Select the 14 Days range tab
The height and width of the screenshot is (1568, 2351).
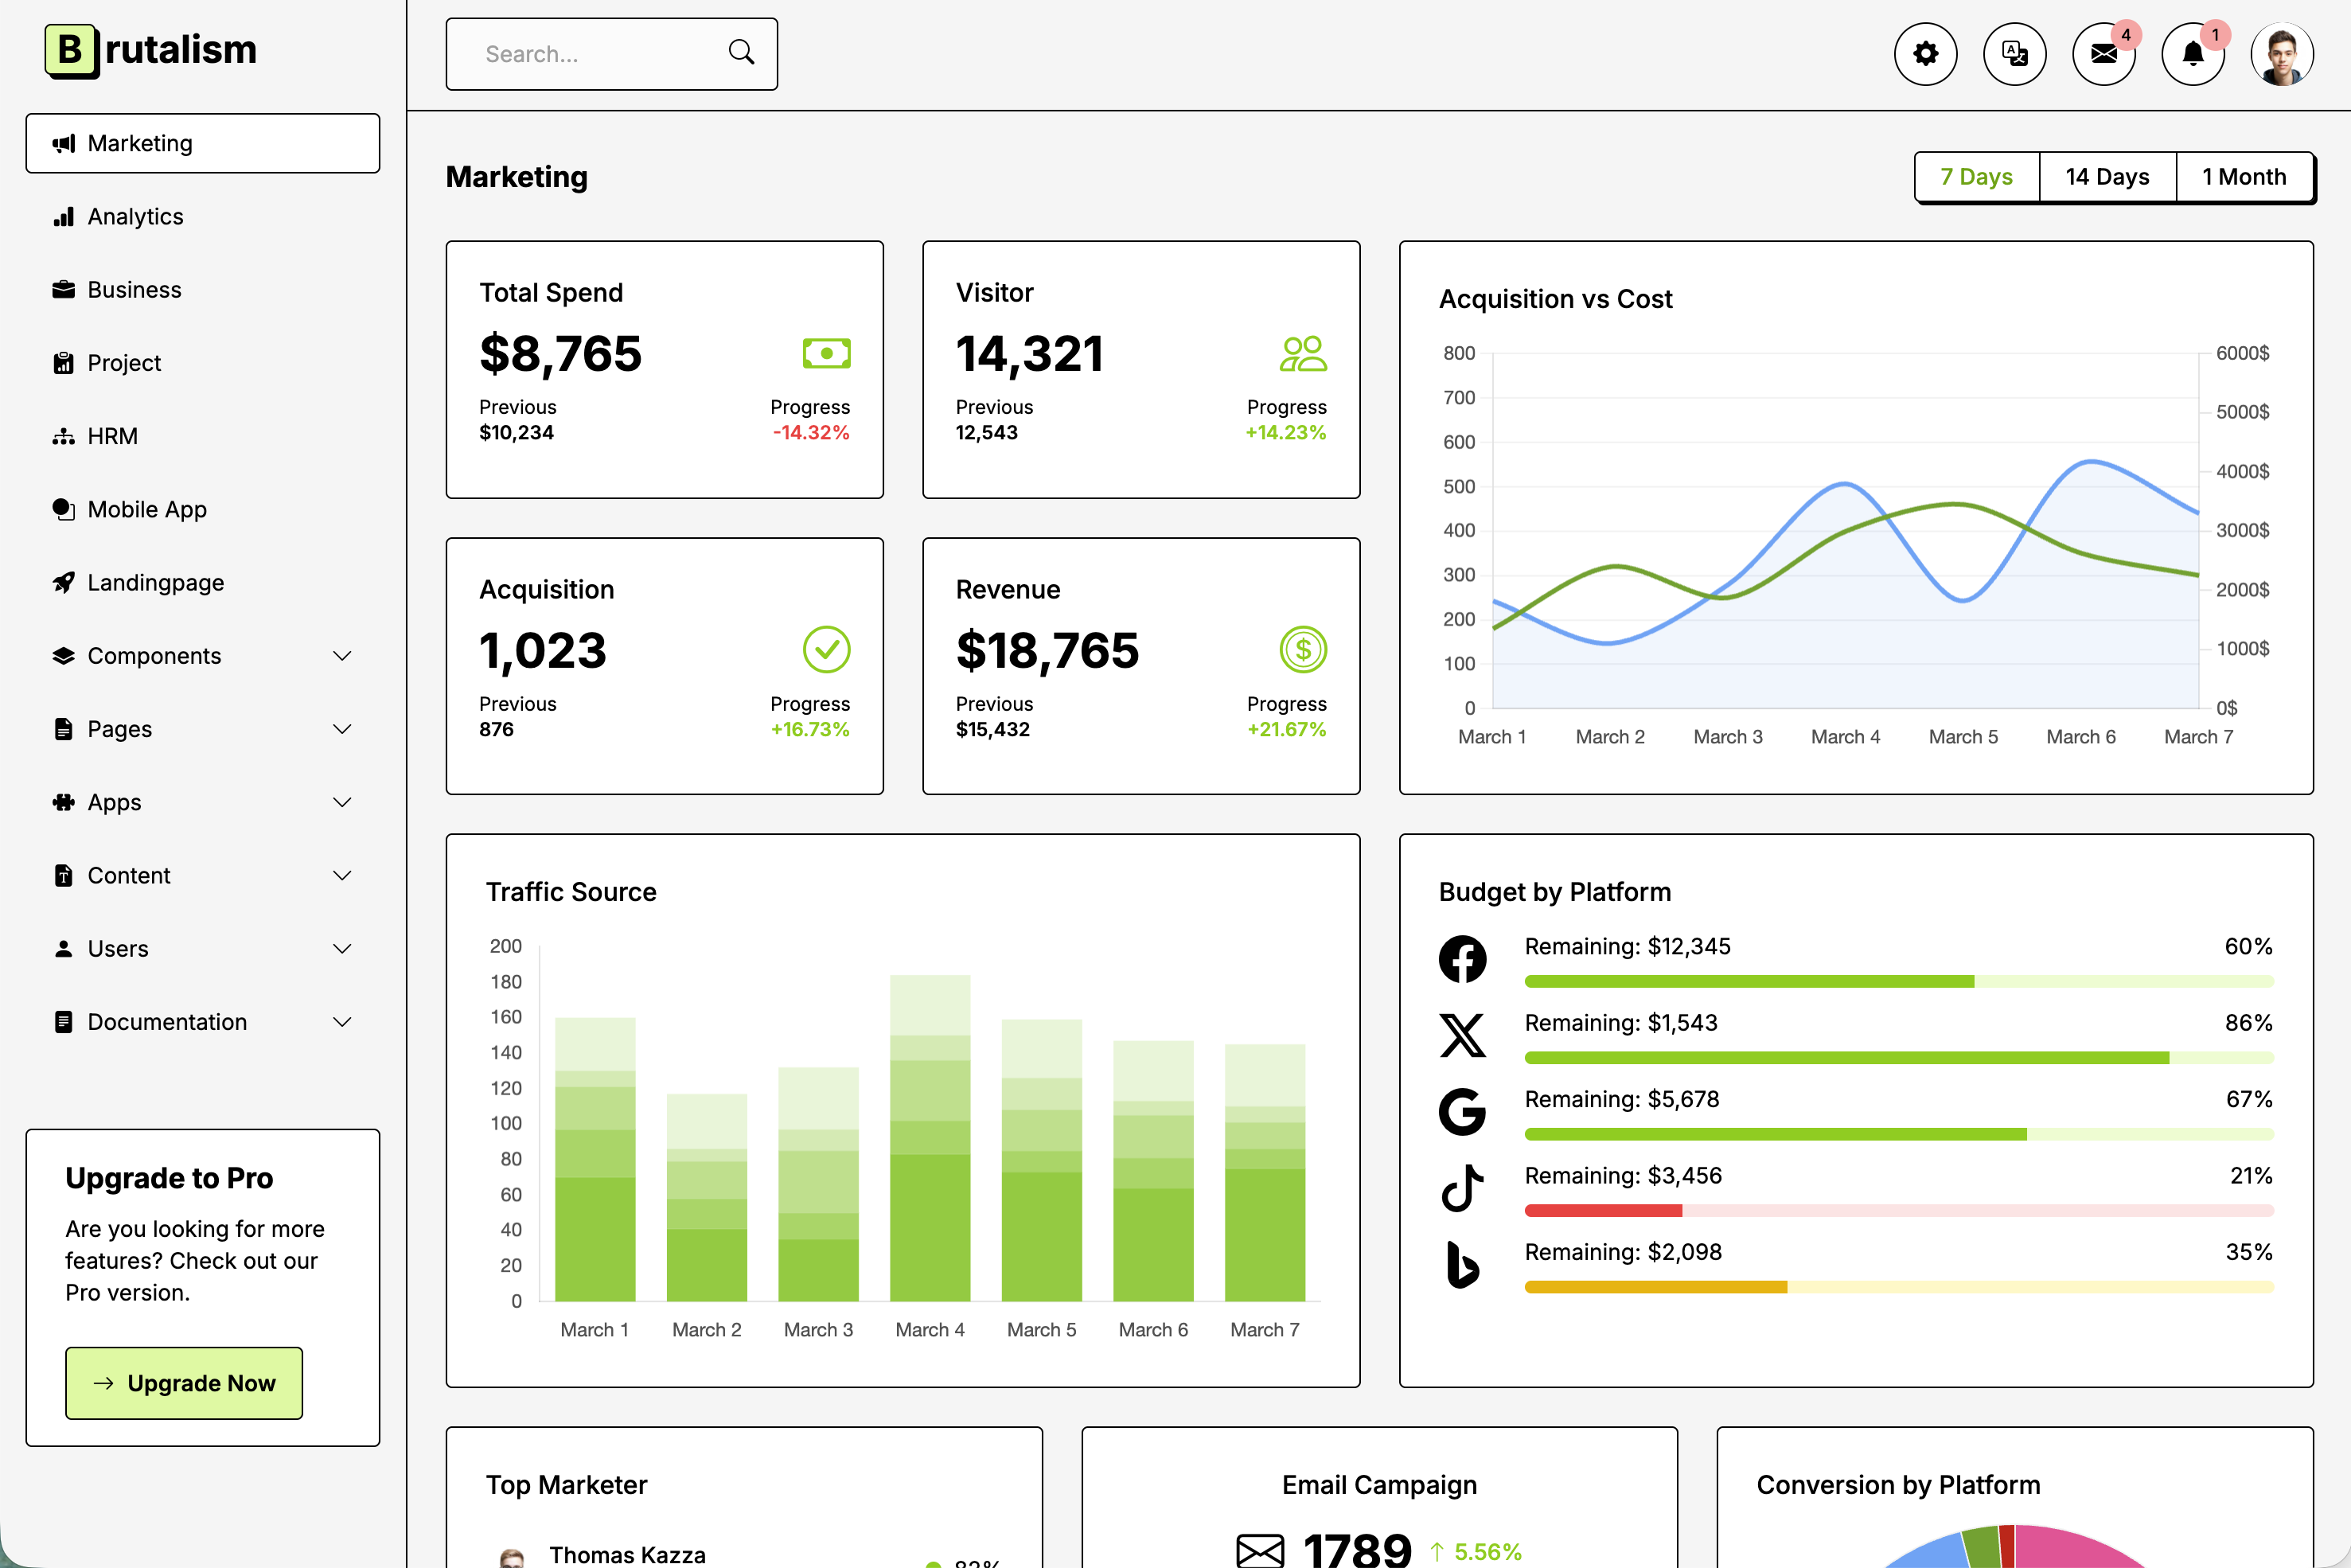point(2108,177)
